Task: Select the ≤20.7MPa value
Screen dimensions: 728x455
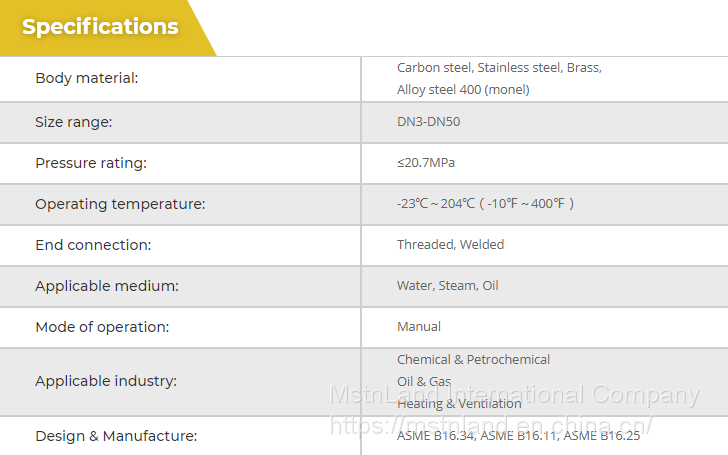Action: [x=426, y=163]
